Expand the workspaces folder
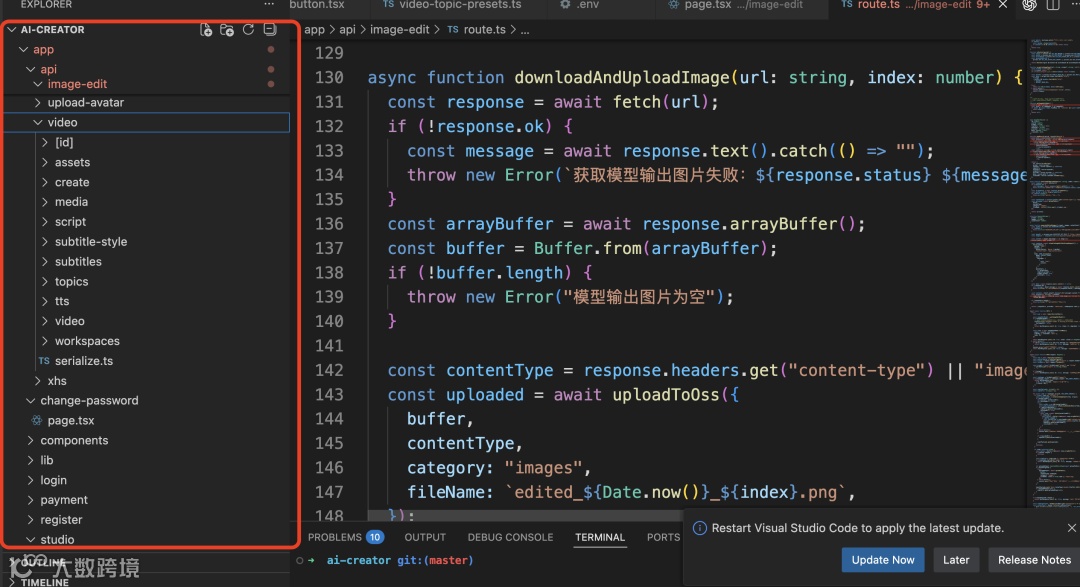This screenshot has height=587, width=1080. [x=45, y=341]
